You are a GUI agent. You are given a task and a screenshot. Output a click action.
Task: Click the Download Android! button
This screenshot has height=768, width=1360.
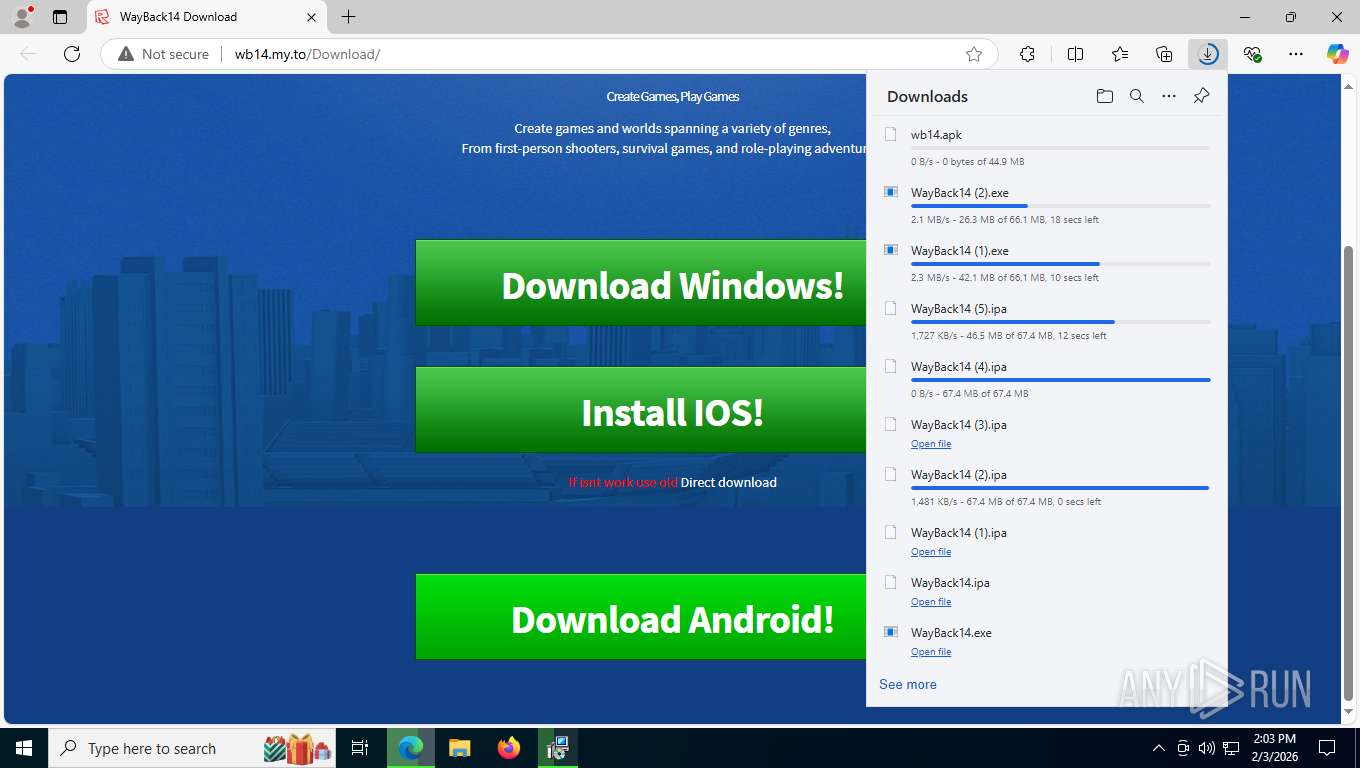point(641,617)
